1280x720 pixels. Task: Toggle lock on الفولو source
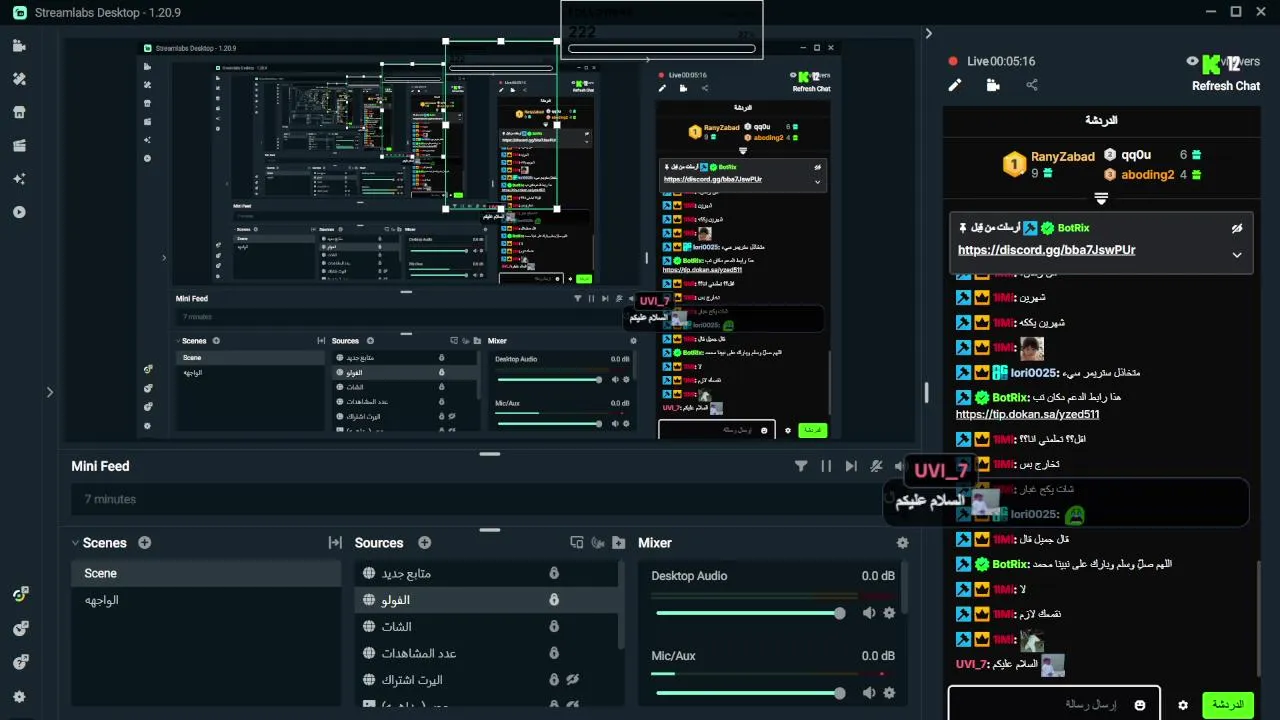click(553, 600)
